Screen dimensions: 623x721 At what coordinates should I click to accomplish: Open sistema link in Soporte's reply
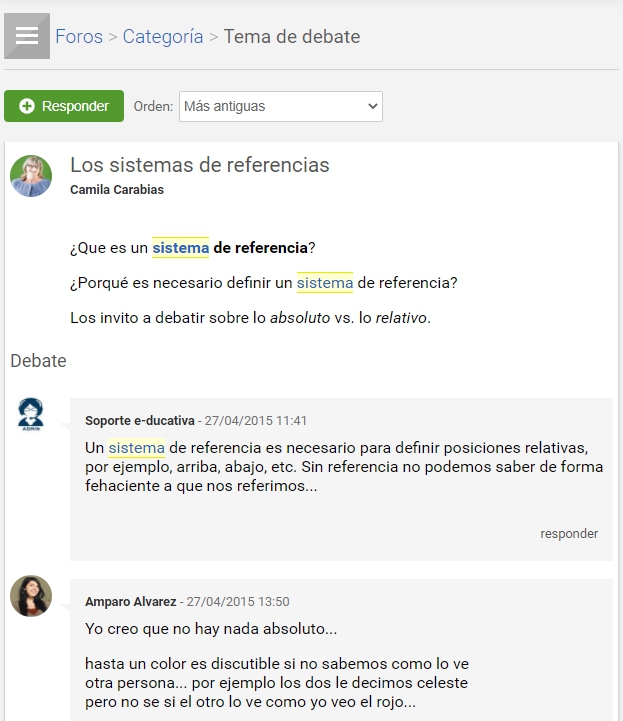(137, 448)
